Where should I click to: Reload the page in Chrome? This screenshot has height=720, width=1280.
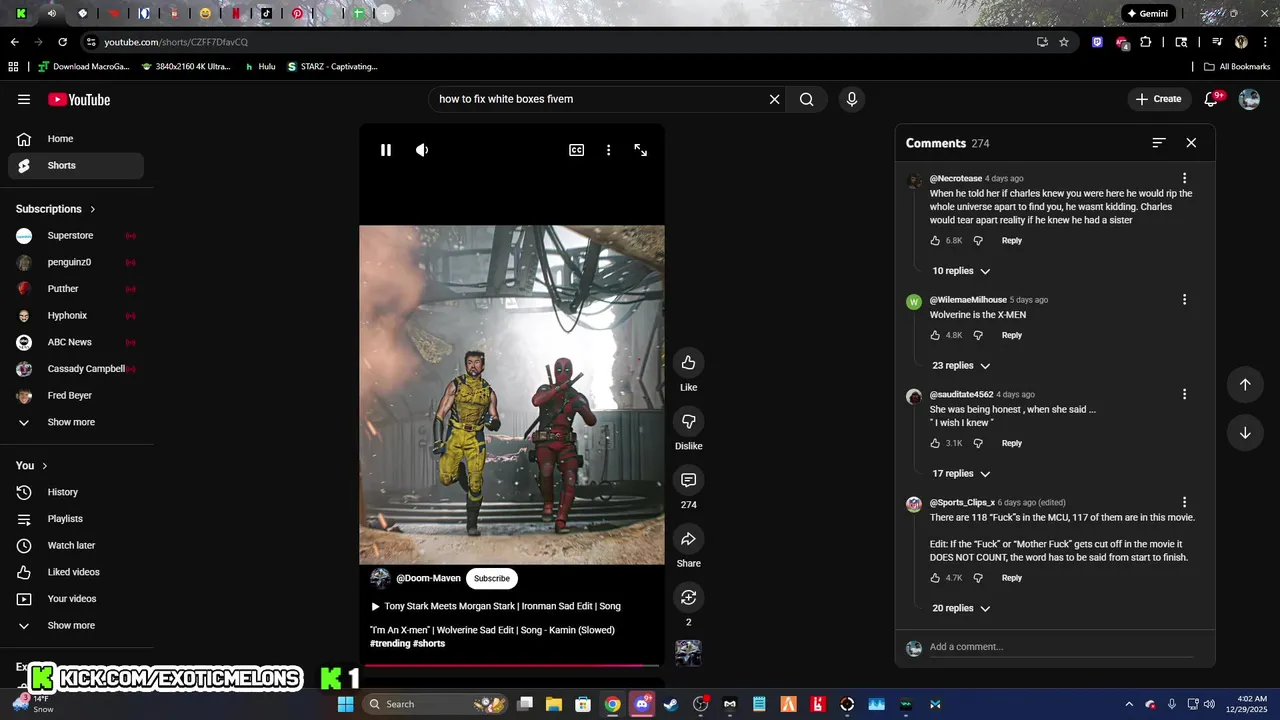[x=62, y=42]
